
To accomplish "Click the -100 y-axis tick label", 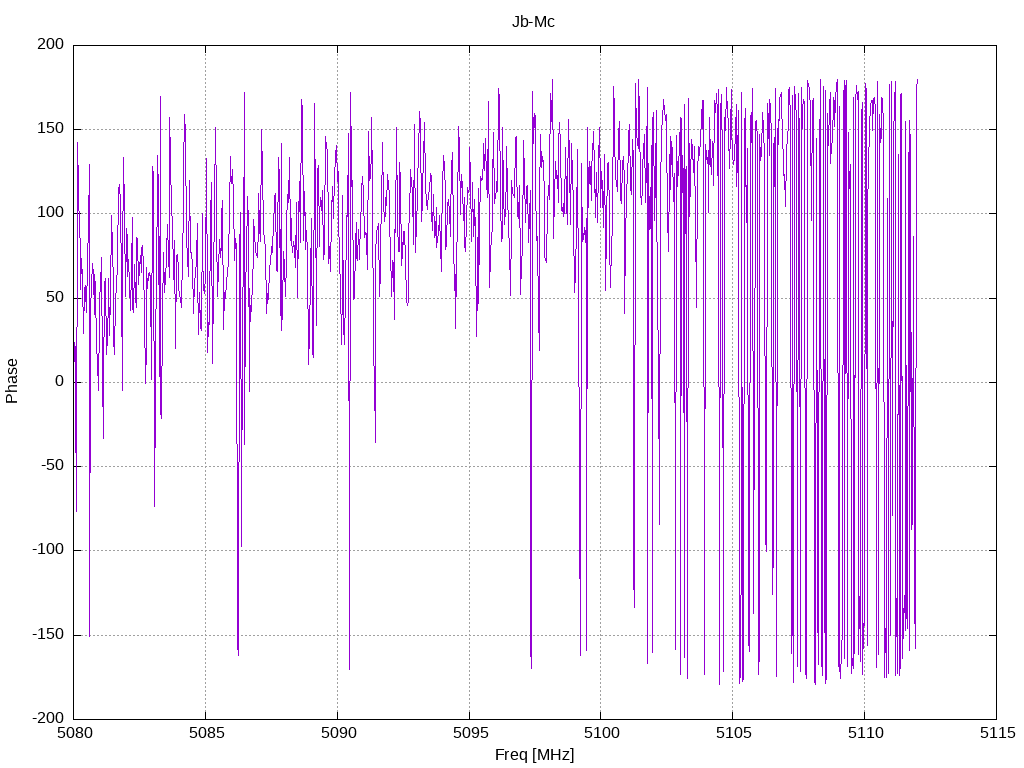I will (x=48, y=550).
